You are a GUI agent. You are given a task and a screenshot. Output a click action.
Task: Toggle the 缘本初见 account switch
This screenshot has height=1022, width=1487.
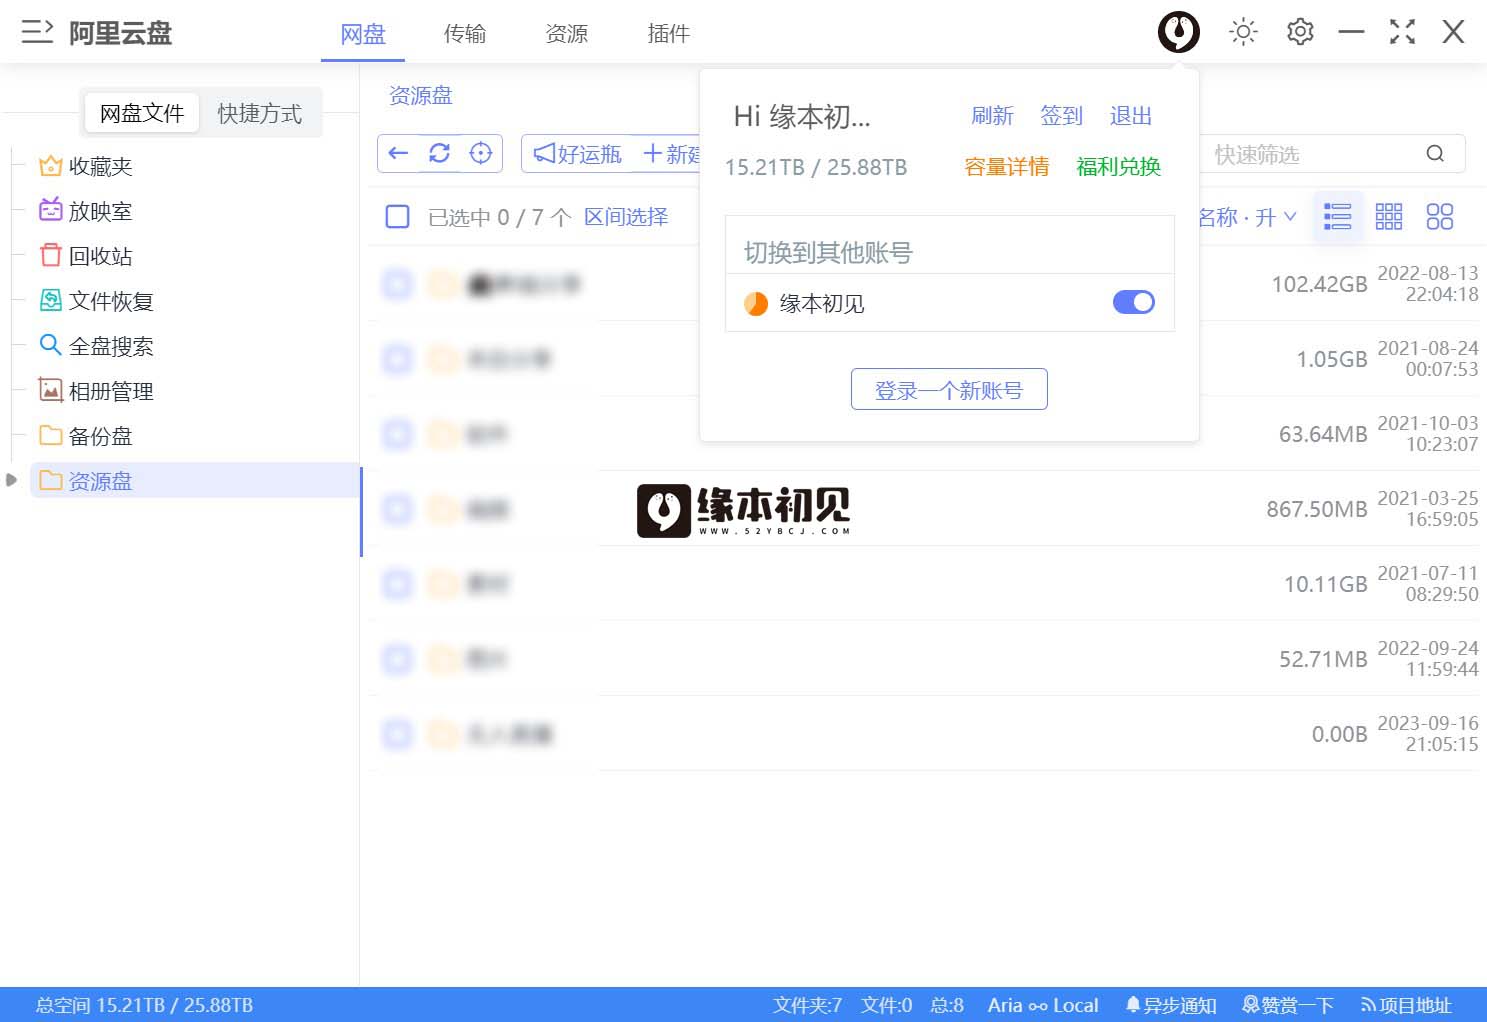point(1134,302)
